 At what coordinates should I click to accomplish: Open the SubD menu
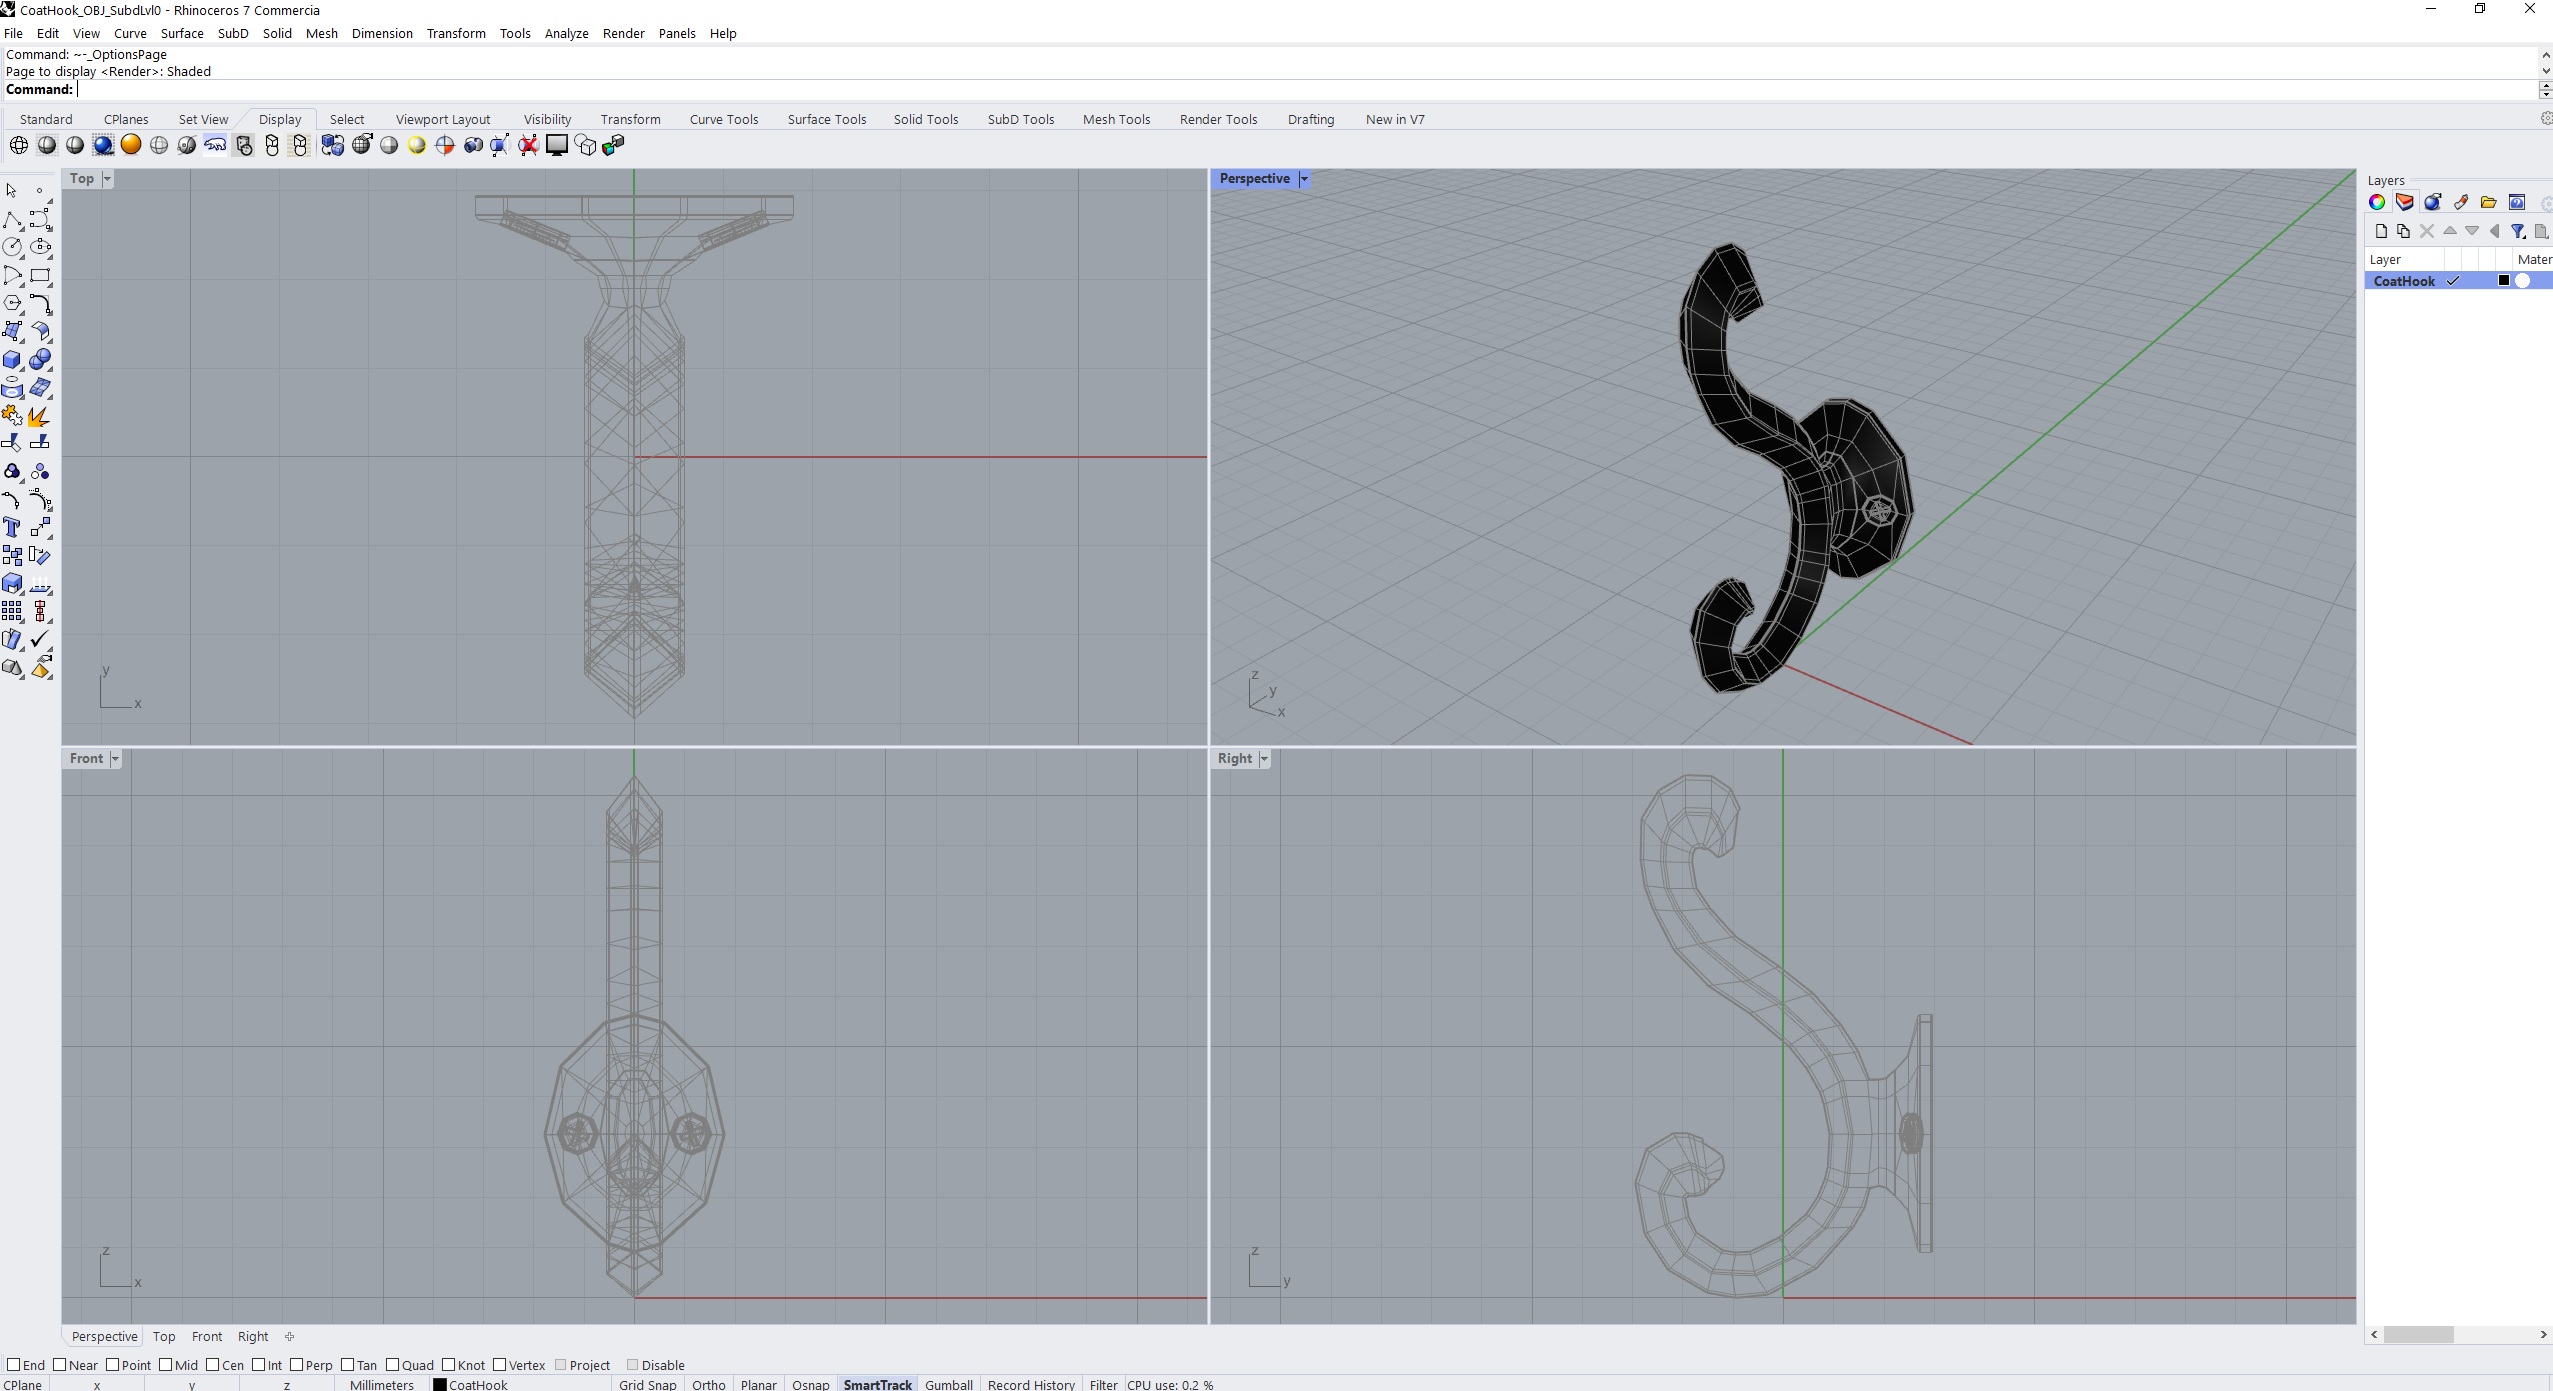pyautogui.click(x=232, y=33)
